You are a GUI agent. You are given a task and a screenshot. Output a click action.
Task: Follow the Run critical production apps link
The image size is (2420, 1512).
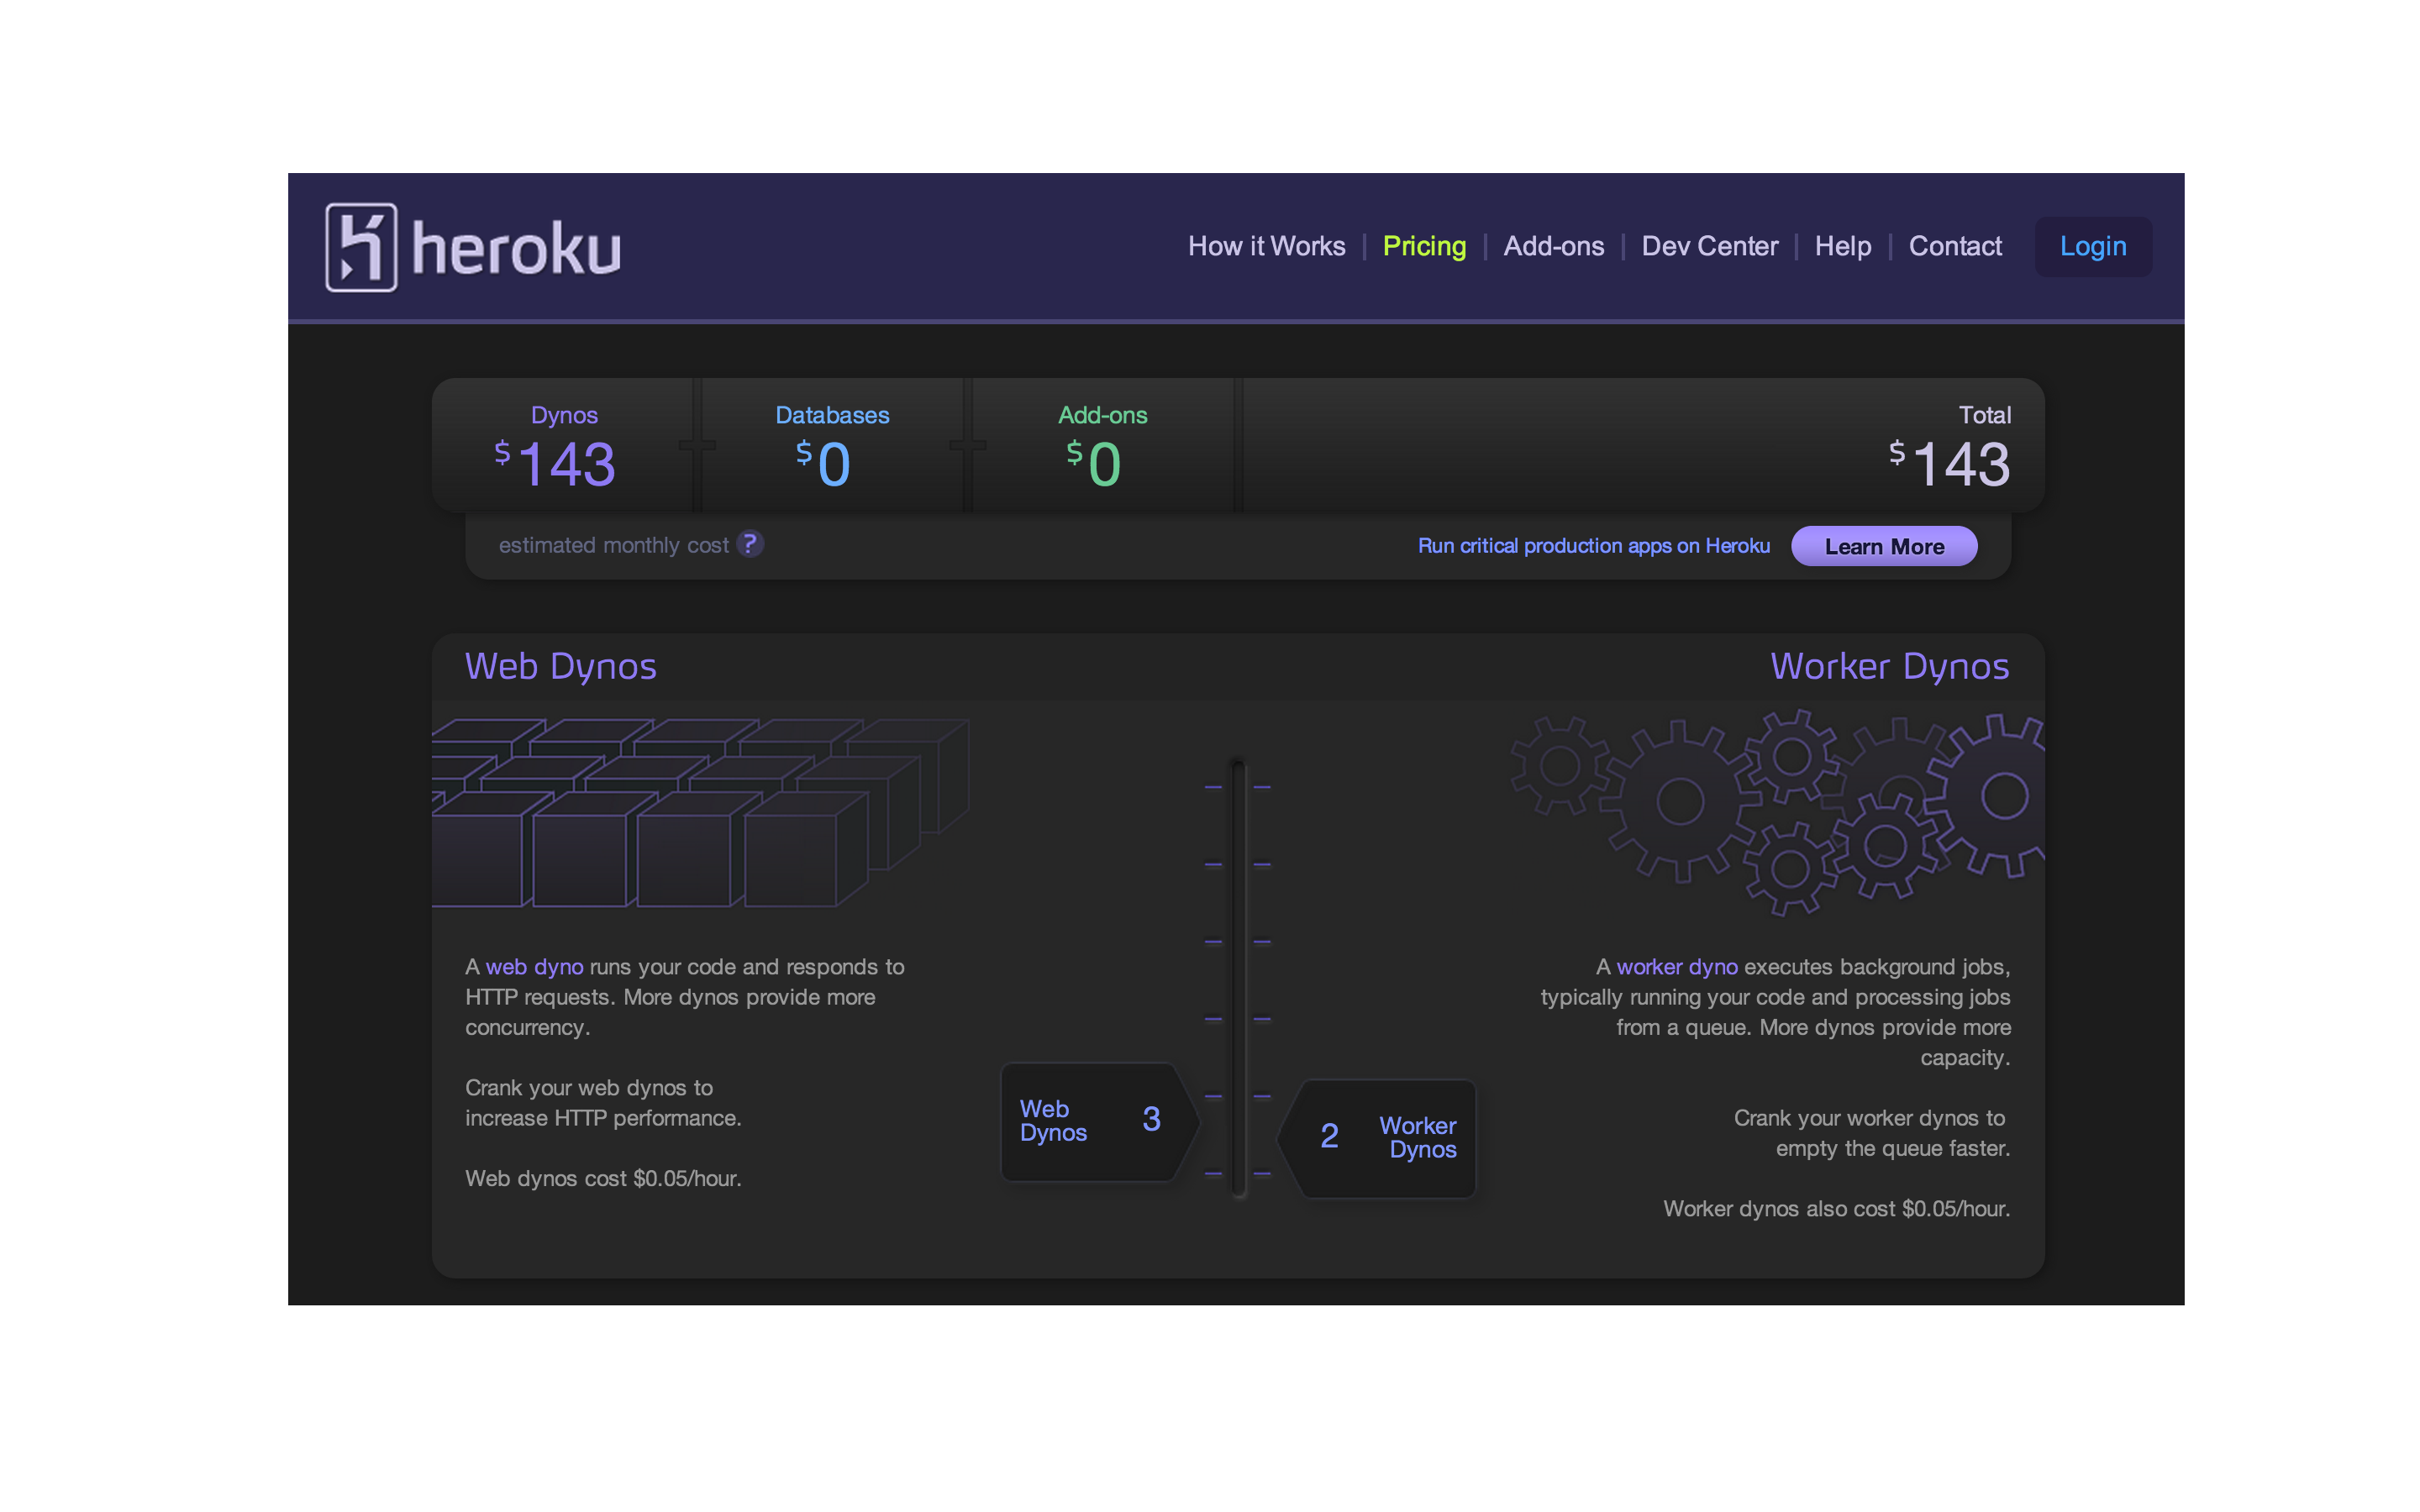(1593, 546)
